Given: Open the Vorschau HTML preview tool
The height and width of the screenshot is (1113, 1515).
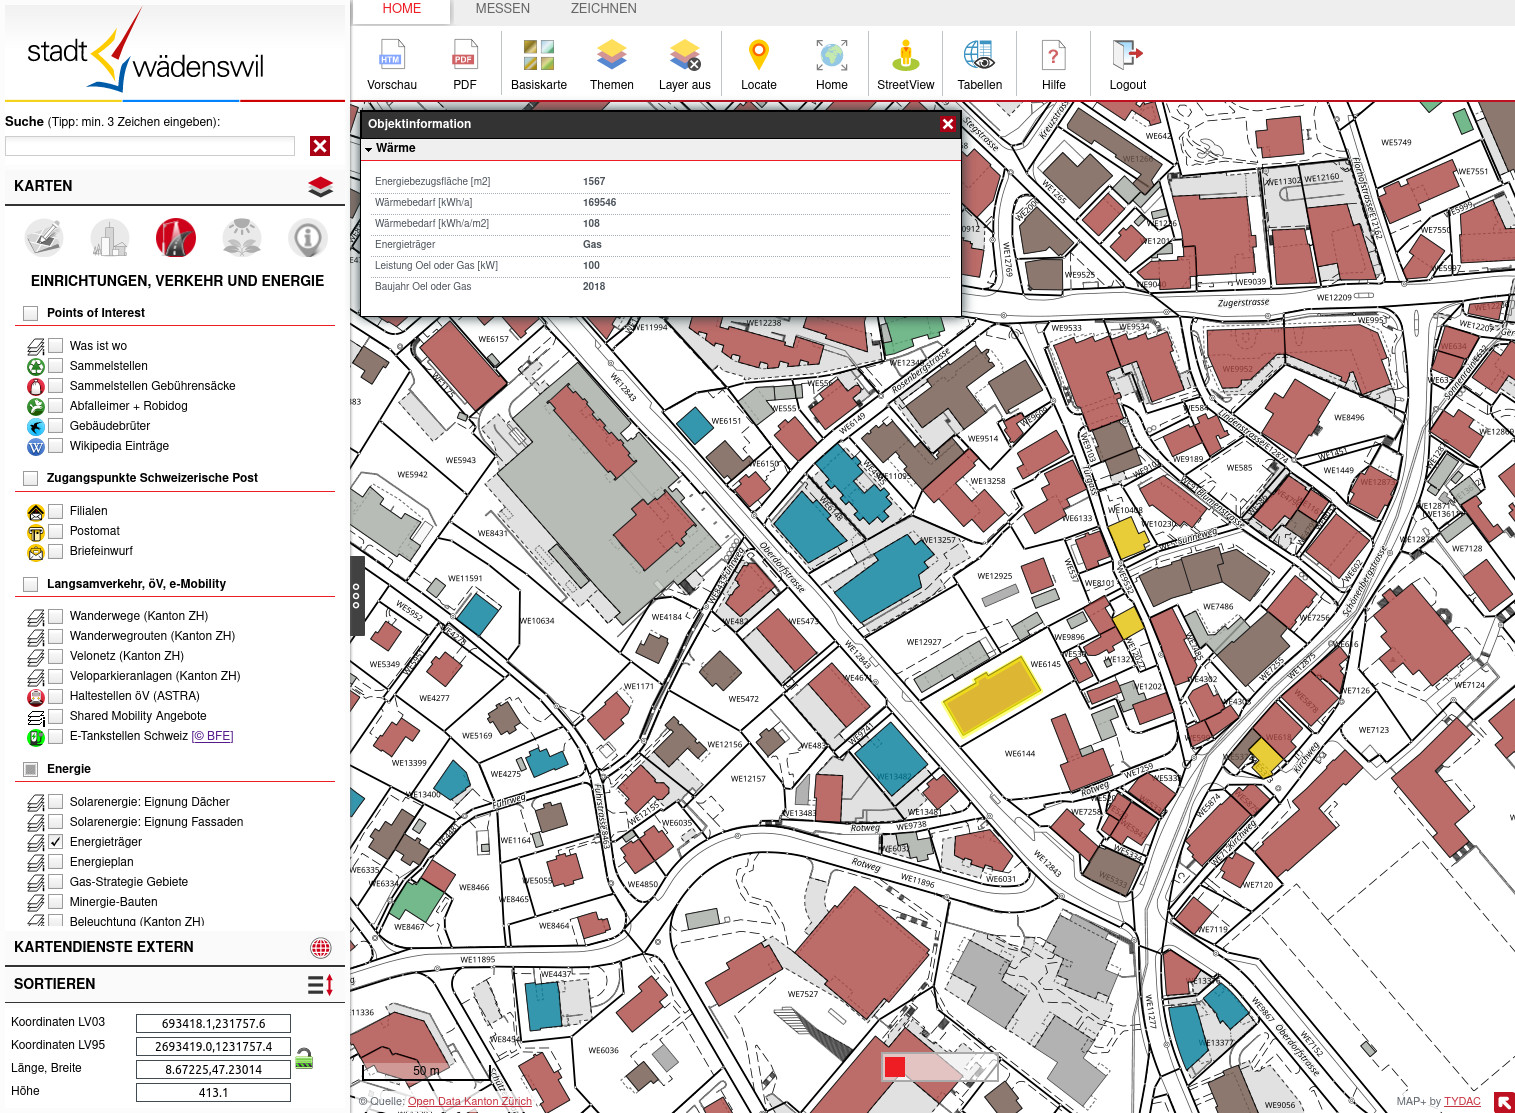Looking at the screenshot, I should point(392,65).
